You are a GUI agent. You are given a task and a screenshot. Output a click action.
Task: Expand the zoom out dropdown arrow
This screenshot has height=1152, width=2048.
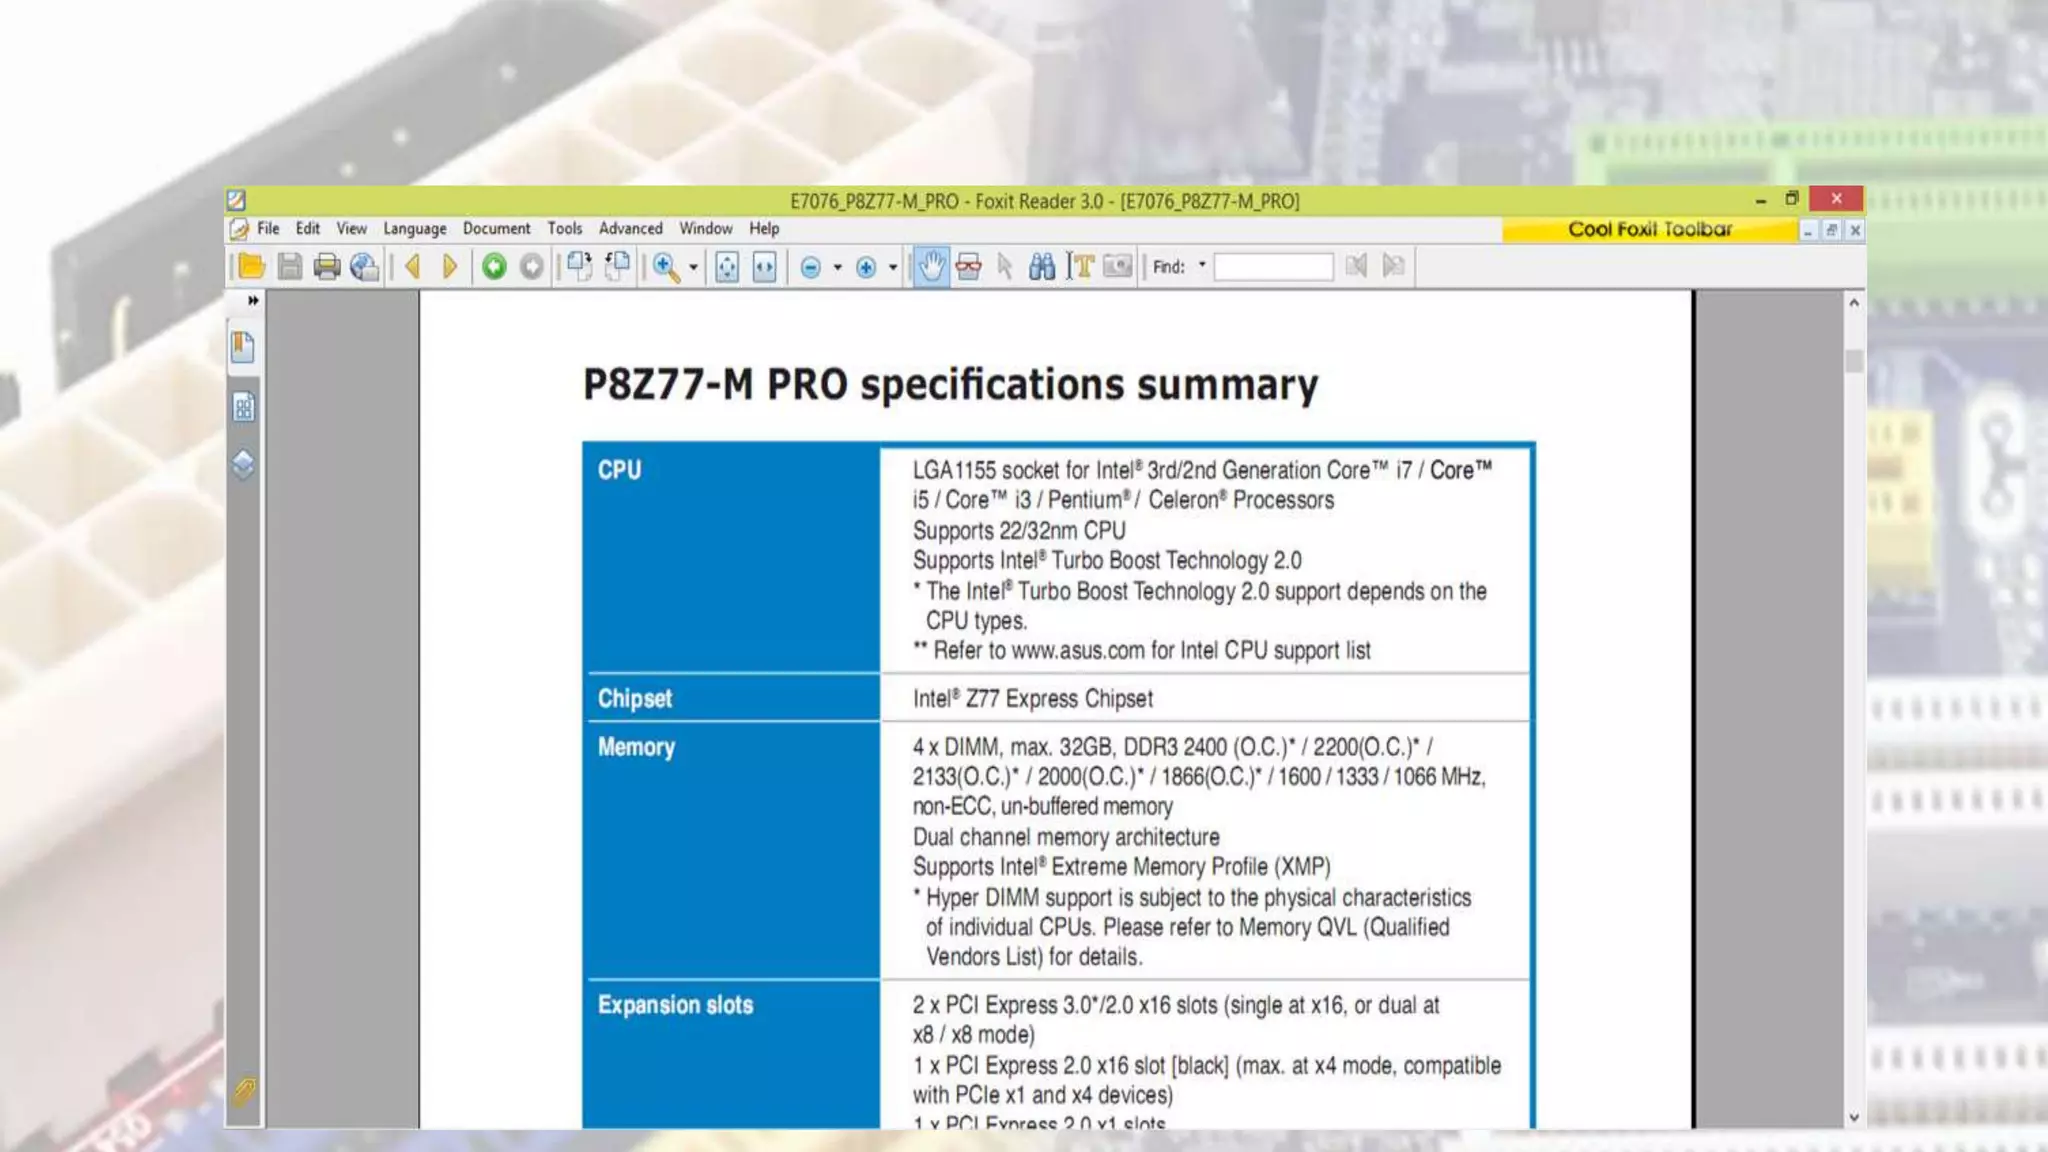tap(838, 267)
